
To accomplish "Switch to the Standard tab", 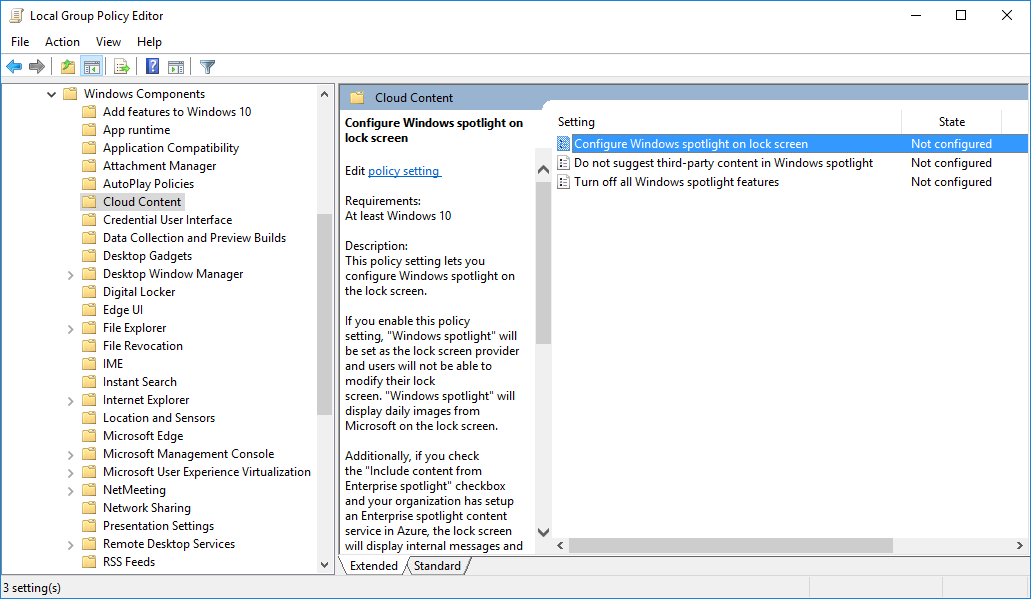I will click(437, 565).
